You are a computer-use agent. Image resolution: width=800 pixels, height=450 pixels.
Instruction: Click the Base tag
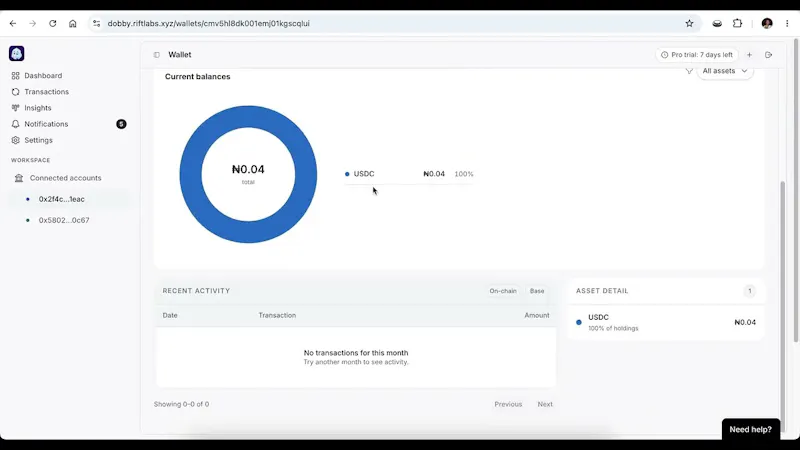(537, 291)
